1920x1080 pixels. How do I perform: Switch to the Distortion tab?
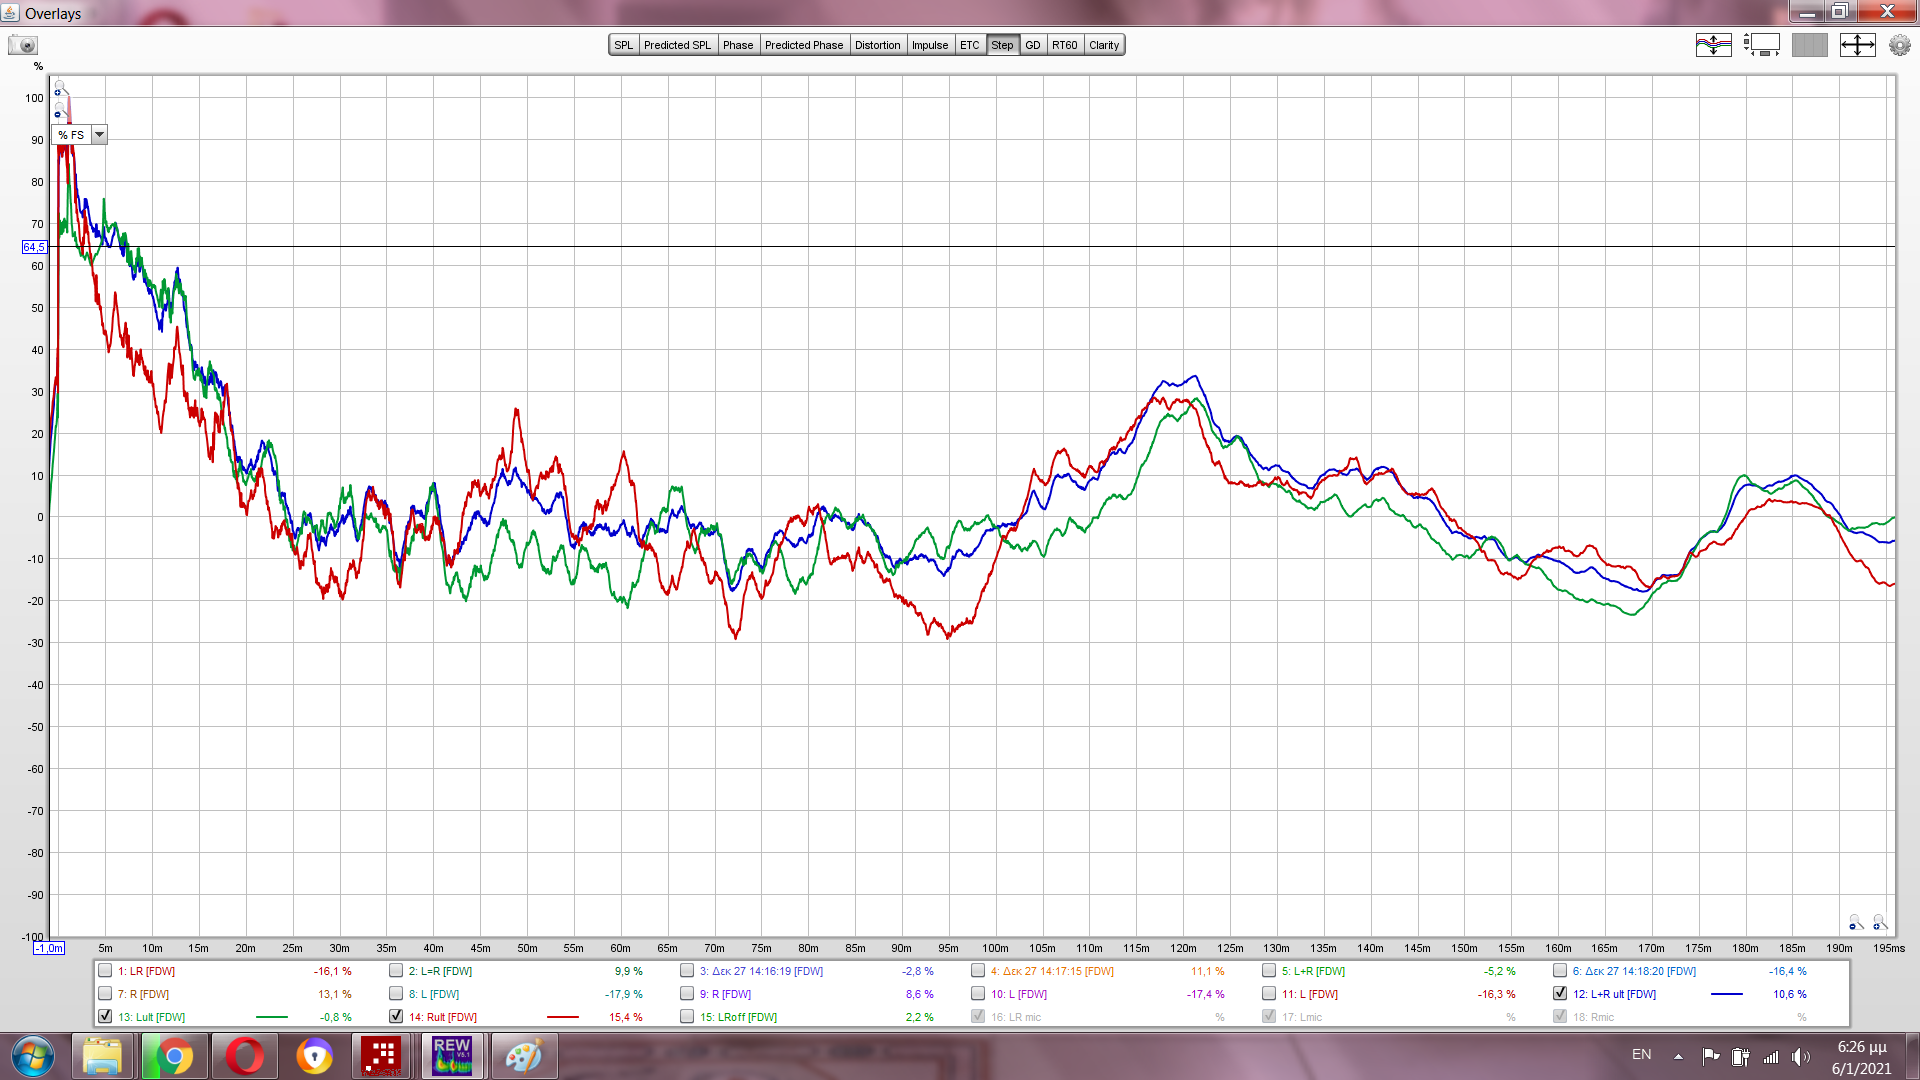click(x=877, y=45)
